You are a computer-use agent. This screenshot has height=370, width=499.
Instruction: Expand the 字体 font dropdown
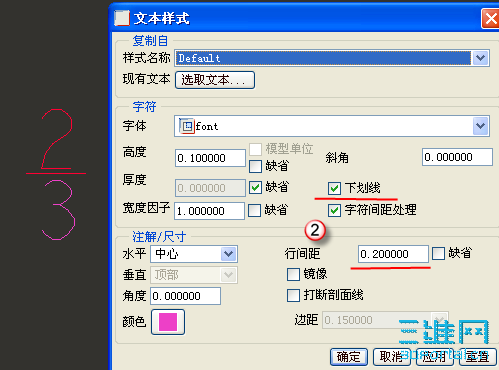coord(480,126)
